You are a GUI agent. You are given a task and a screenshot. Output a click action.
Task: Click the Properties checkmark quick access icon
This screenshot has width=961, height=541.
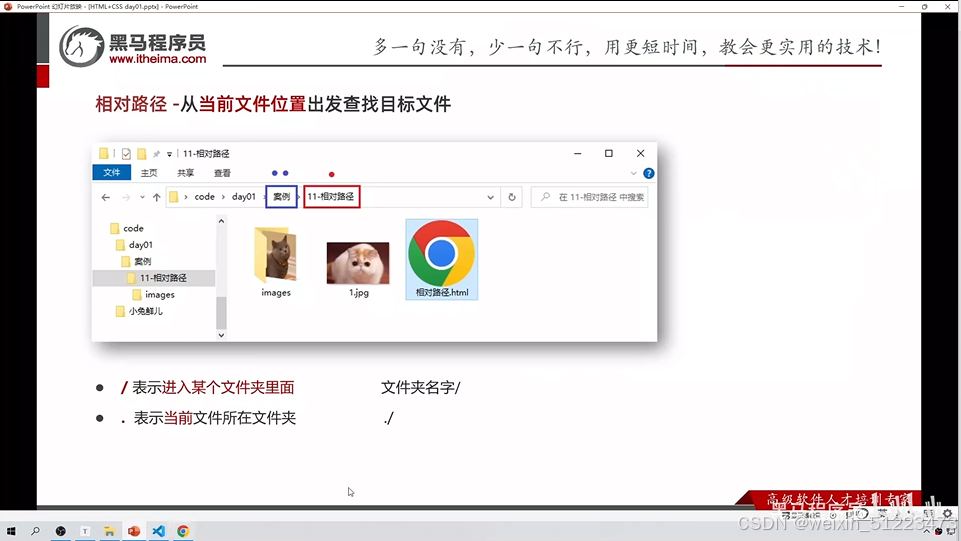tap(126, 154)
